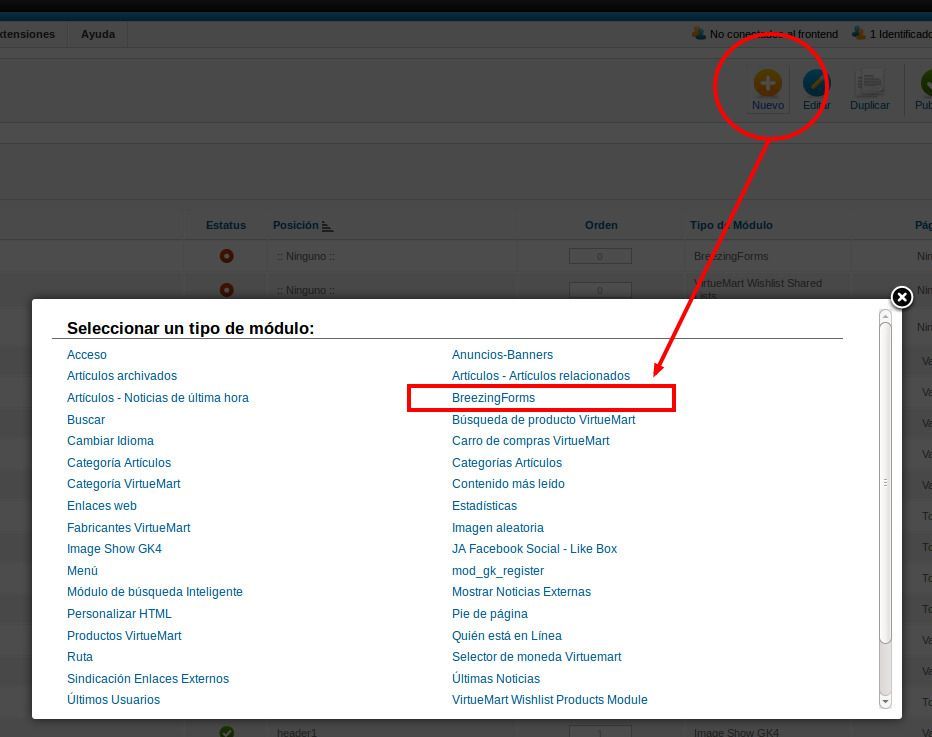932x737 pixels.
Task: Toggle published status of header1 row
Action: click(x=226, y=732)
